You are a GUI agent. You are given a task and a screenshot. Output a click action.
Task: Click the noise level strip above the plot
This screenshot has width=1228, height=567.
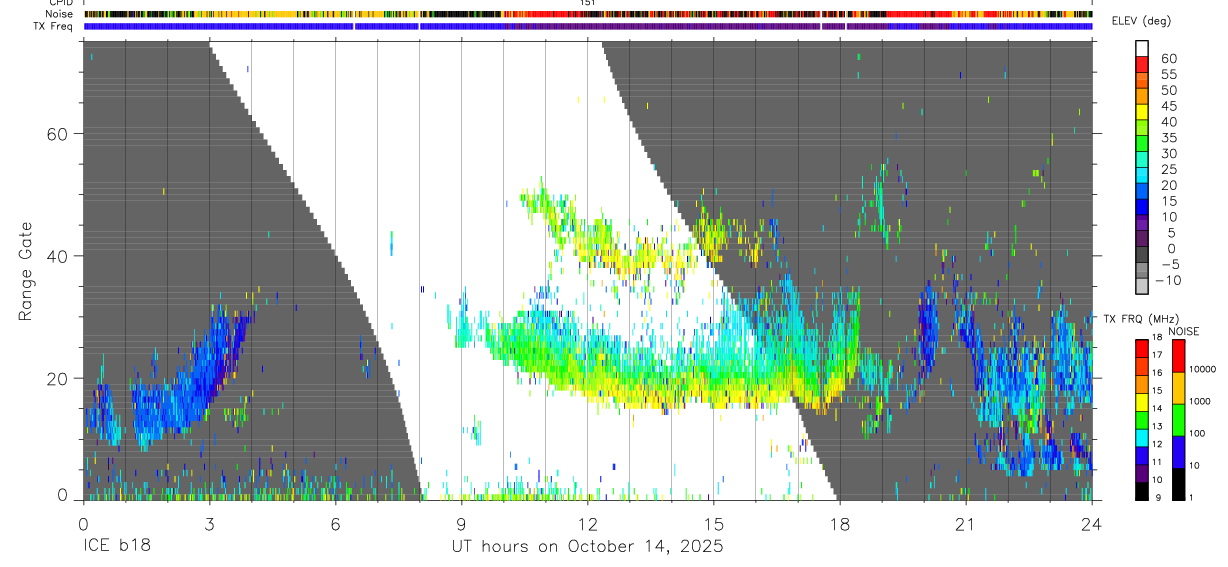(x=587, y=14)
